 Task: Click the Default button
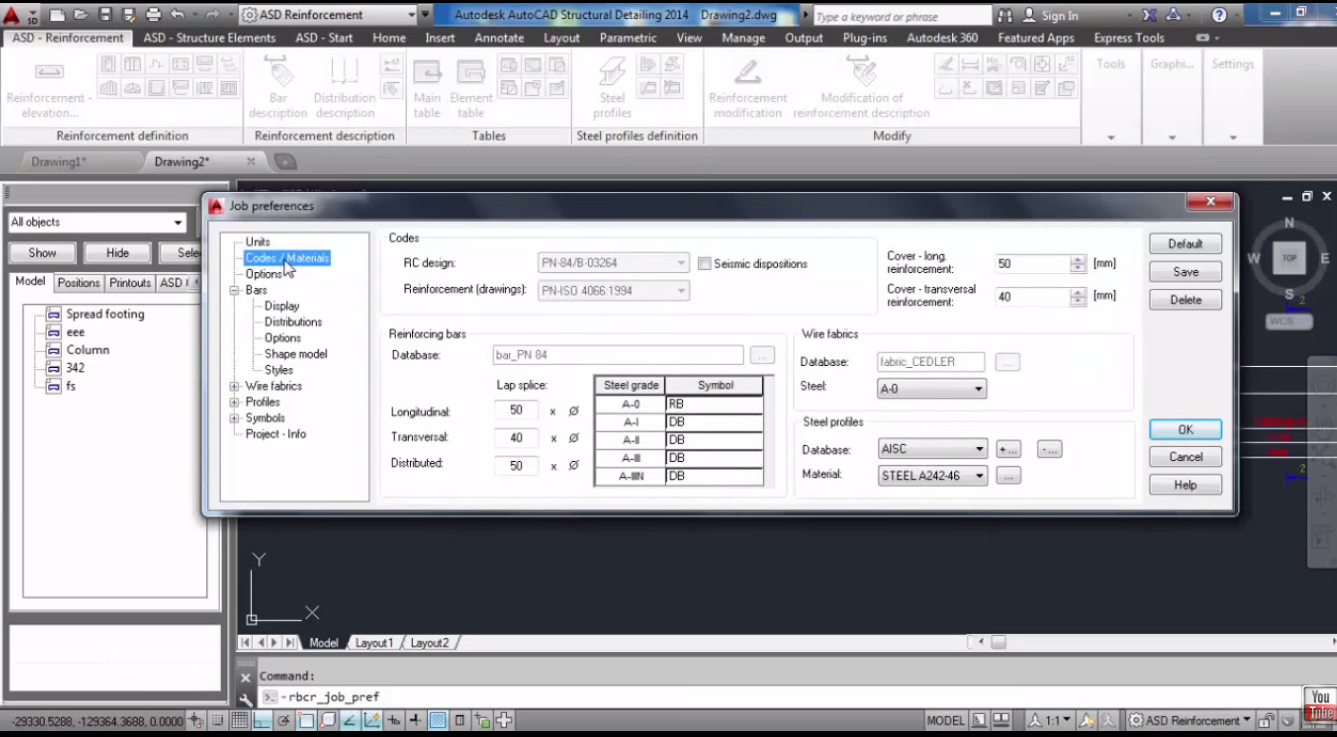point(1185,243)
